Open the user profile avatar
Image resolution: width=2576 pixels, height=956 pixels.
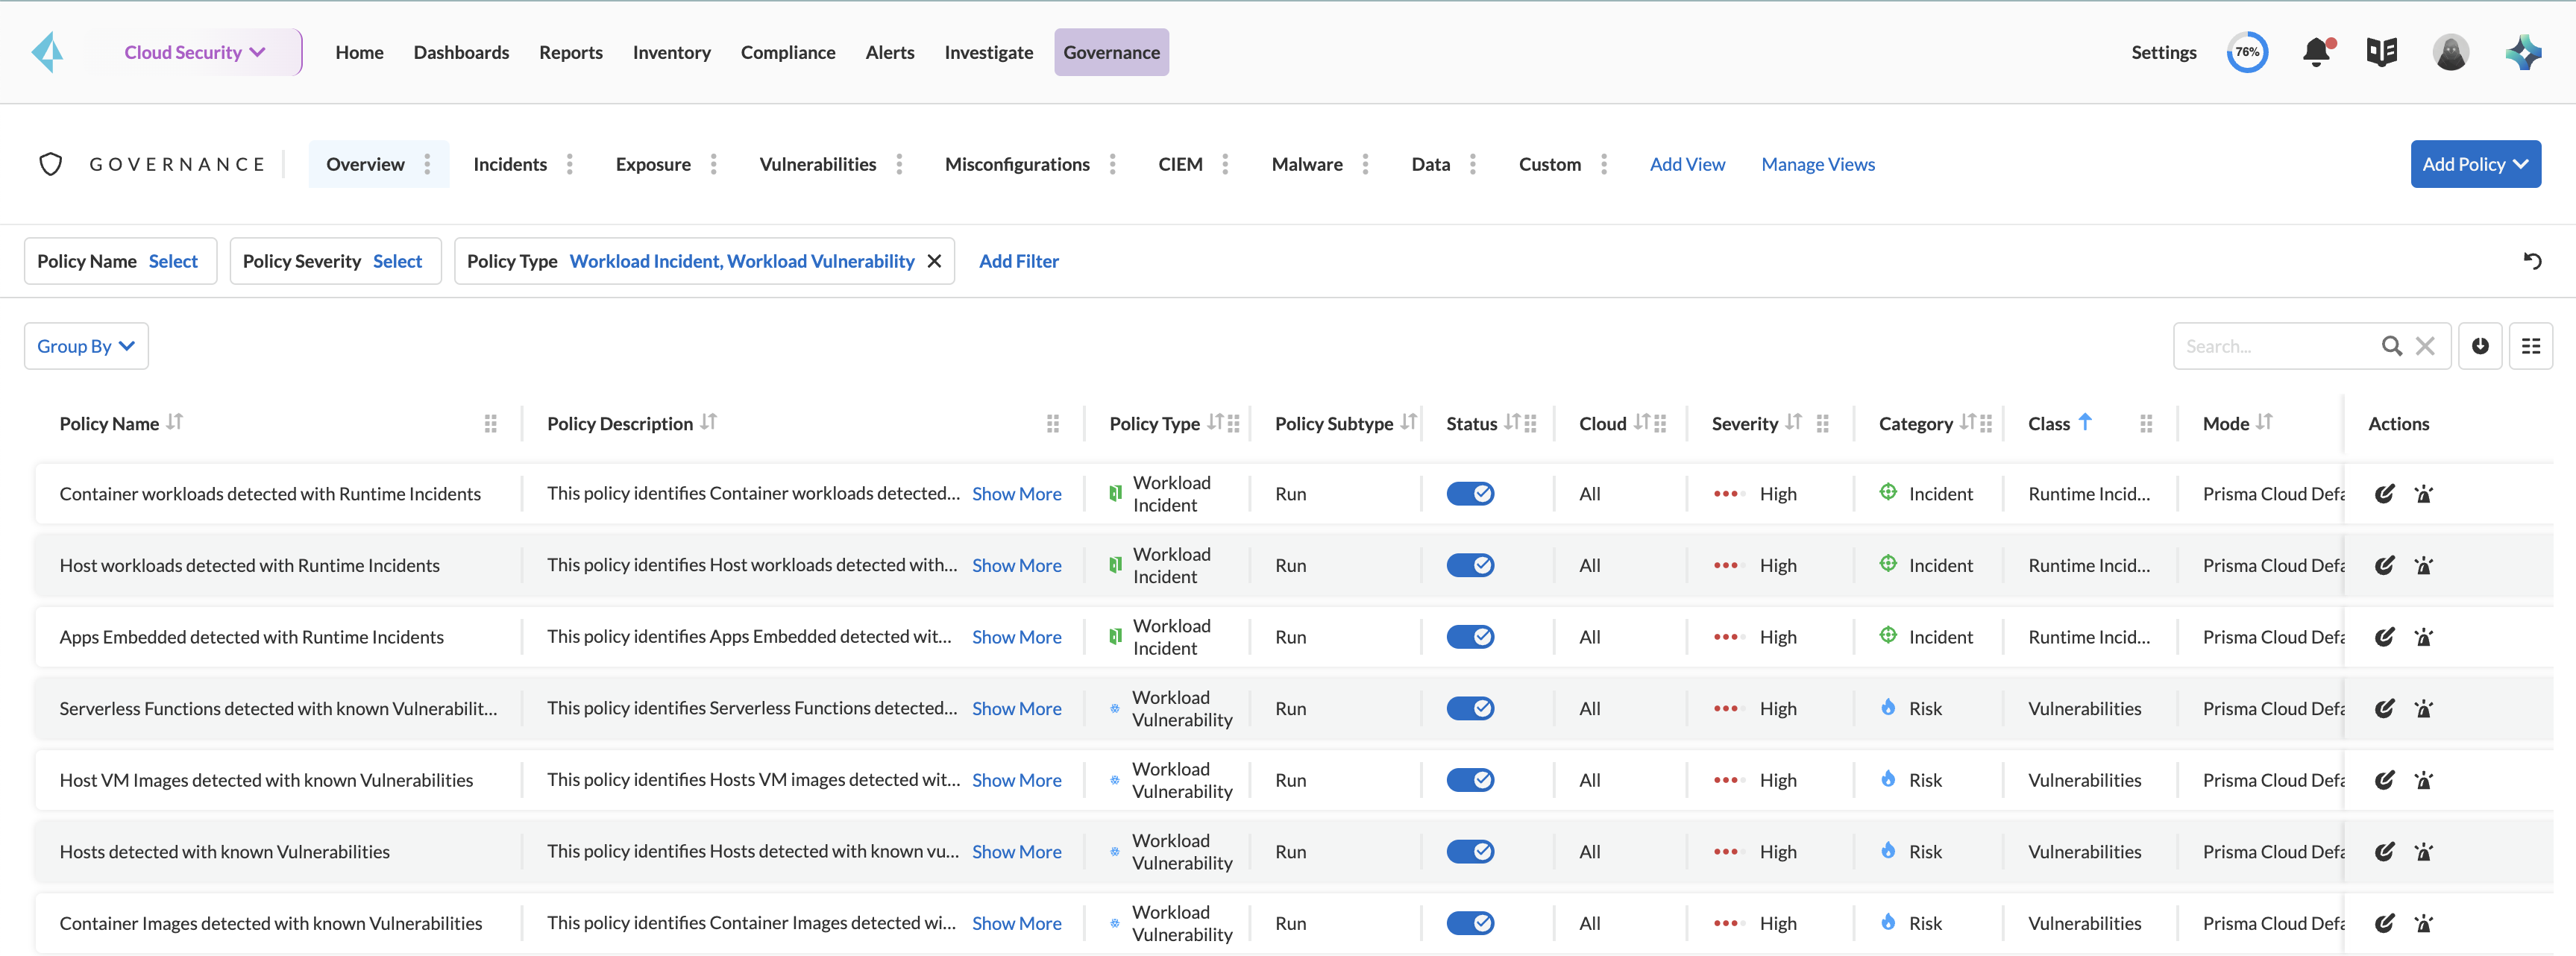[2450, 52]
